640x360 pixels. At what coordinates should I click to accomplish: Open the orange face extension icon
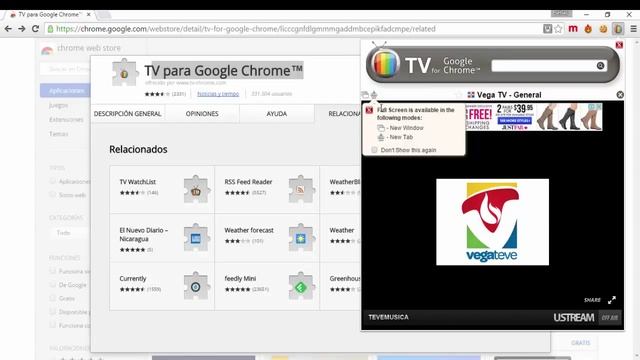(603, 29)
